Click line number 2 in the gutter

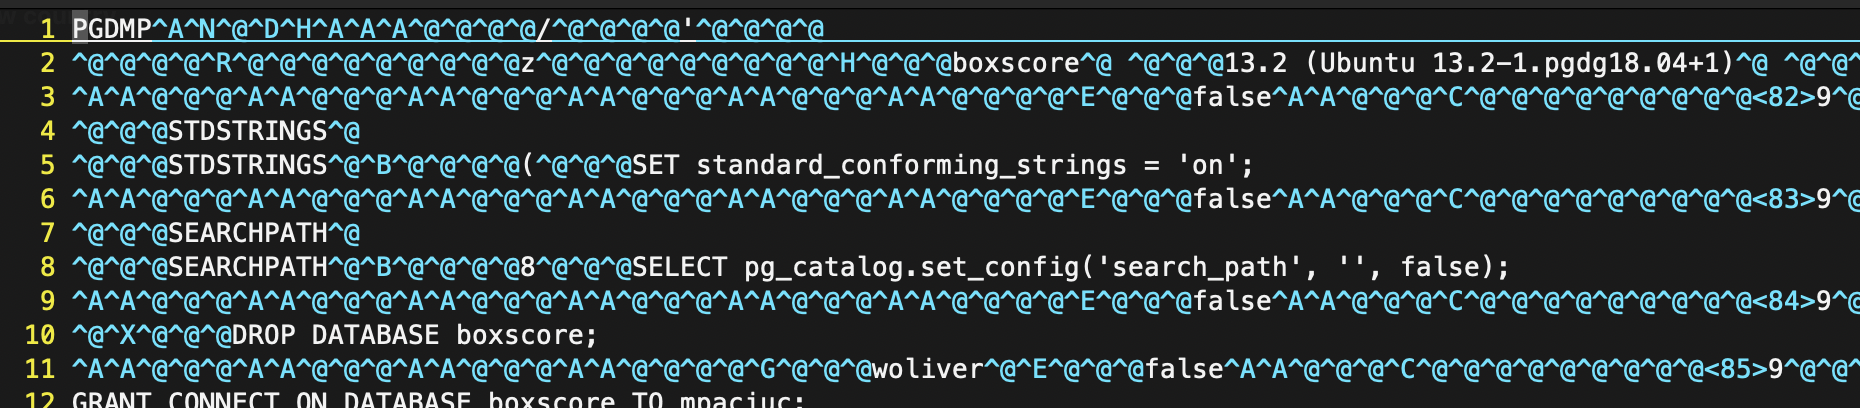(47, 63)
